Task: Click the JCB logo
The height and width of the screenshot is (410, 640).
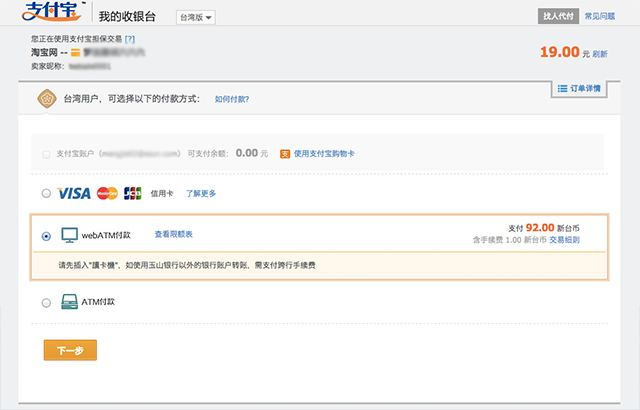Action: [x=133, y=193]
